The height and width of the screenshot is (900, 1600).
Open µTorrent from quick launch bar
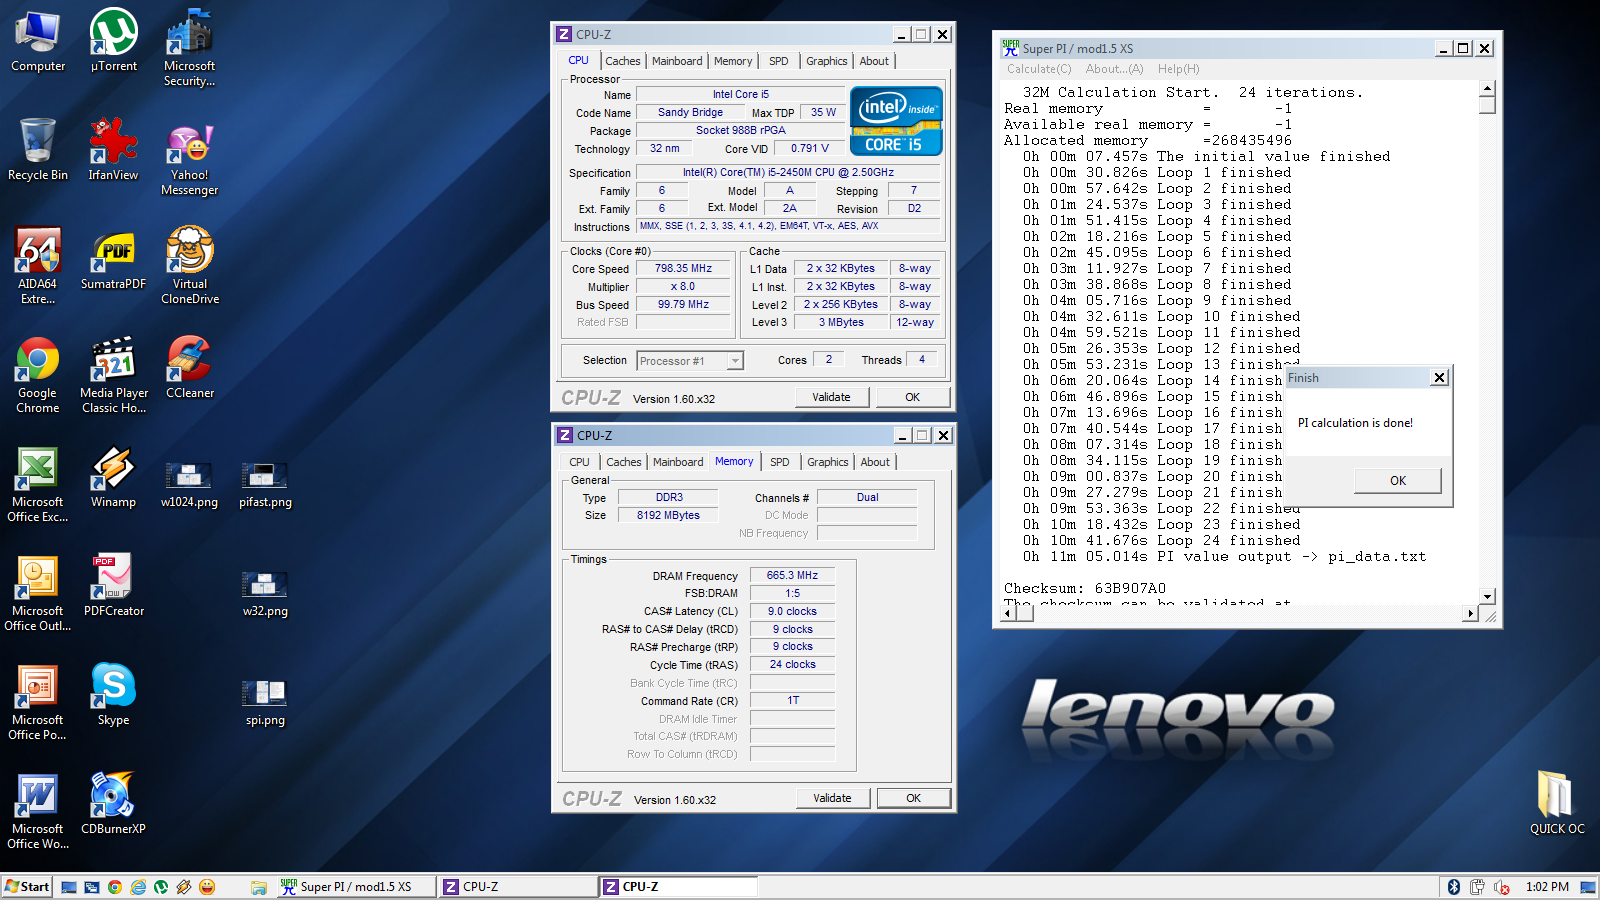tap(161, 887)
